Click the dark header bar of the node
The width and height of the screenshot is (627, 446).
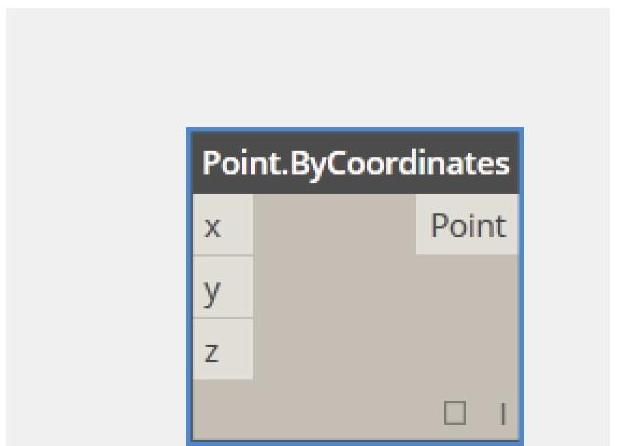tap(355, 163)
